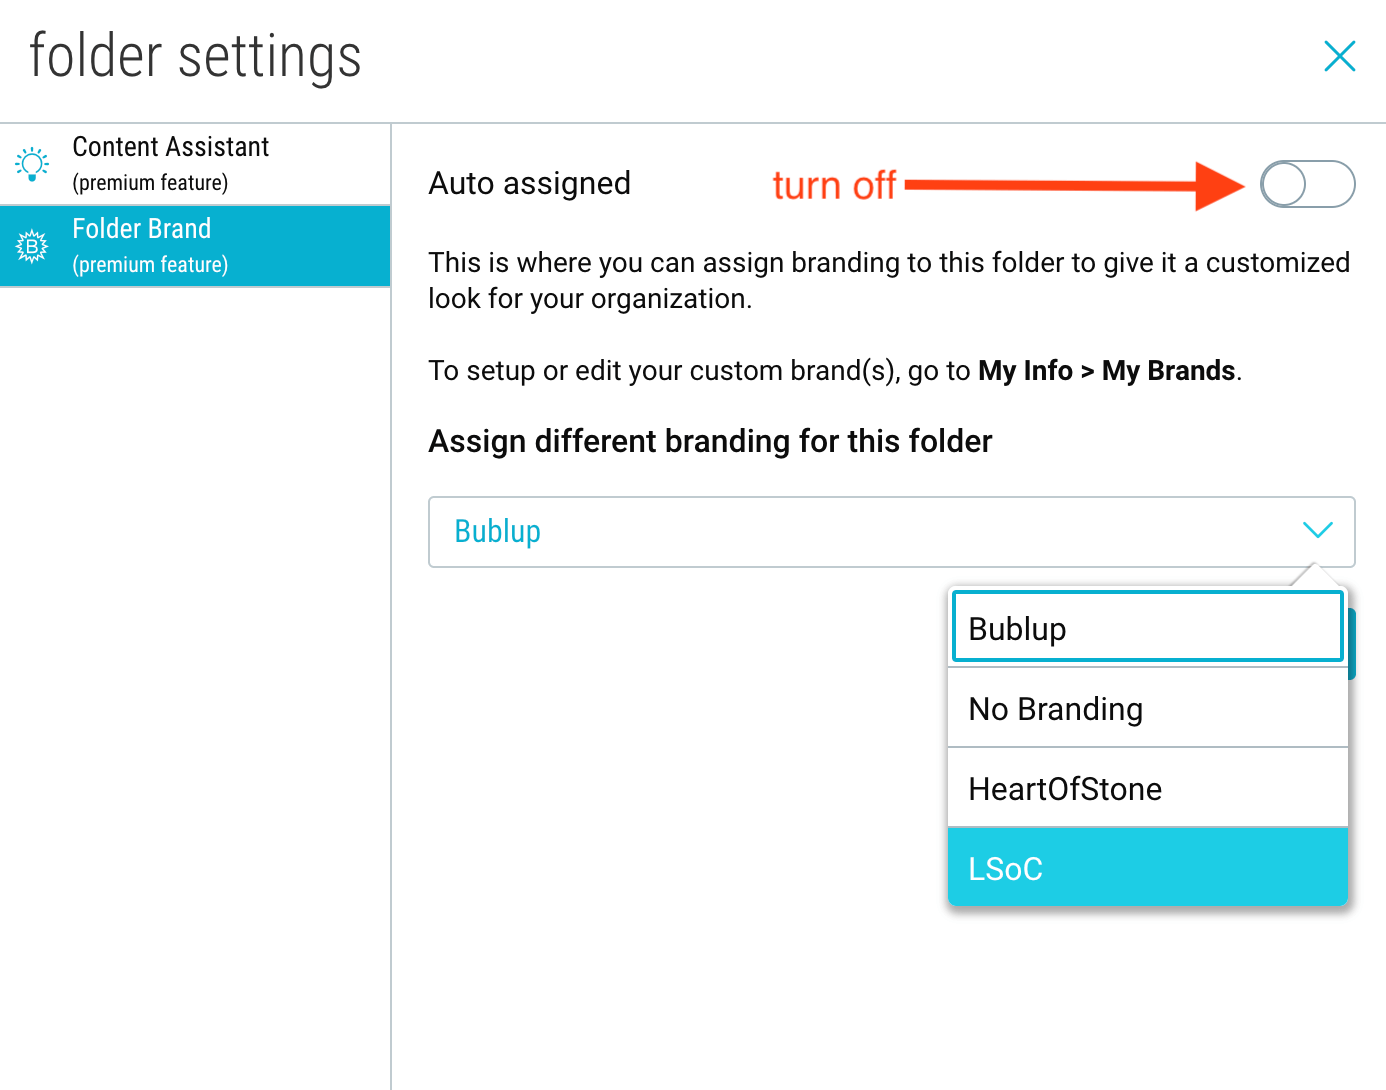Viewport: 1386px width, 1090px height.
Task: Pick HeartOfStone from the brand list
Action: pyautogui.click(x=1147, y=788)
